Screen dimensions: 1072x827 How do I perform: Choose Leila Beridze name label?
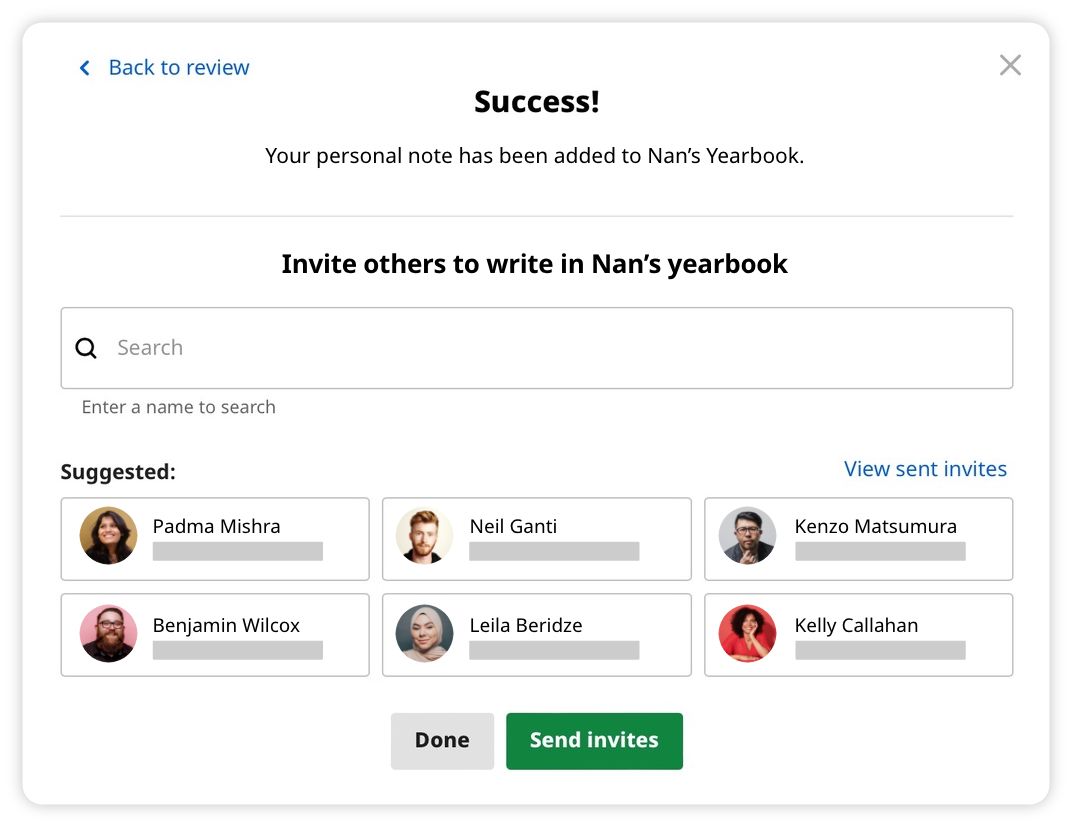[x=526, y=625]
